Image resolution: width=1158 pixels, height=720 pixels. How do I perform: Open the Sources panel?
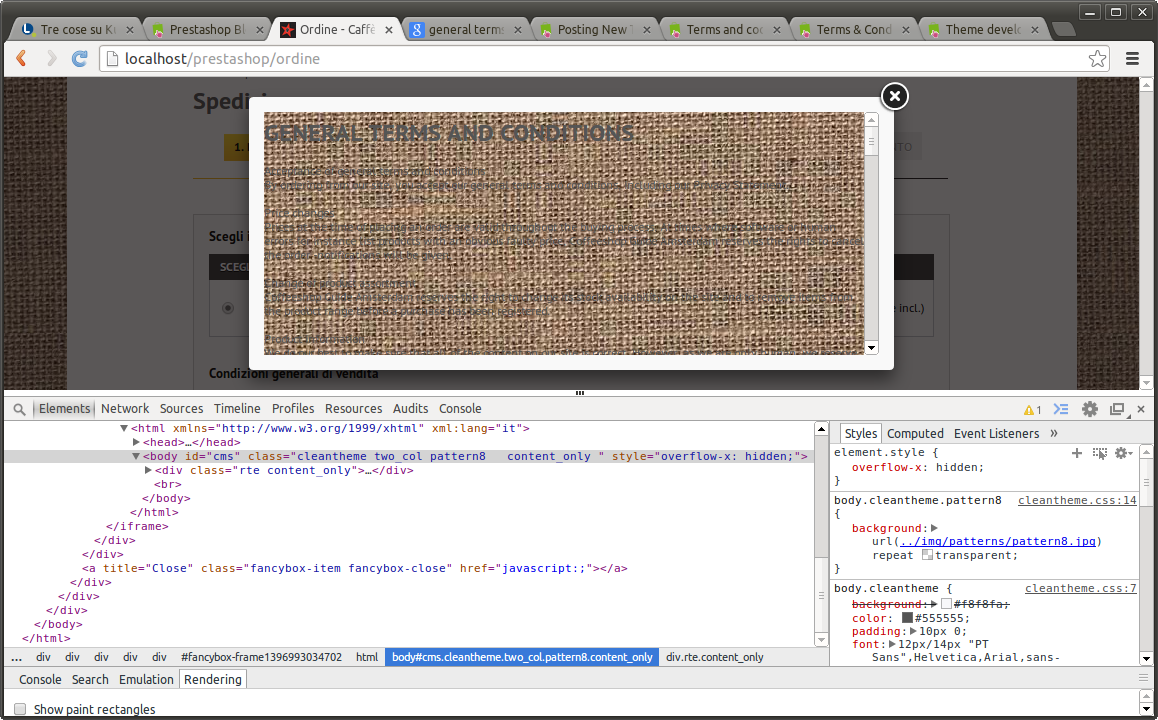pyautogui.click(x=182, y=408)
